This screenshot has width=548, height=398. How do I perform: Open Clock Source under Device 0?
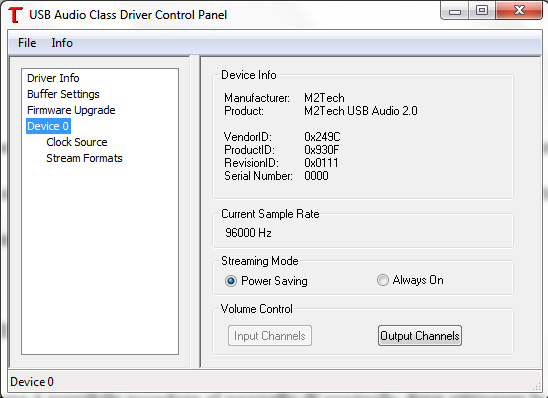coord(77,142)
